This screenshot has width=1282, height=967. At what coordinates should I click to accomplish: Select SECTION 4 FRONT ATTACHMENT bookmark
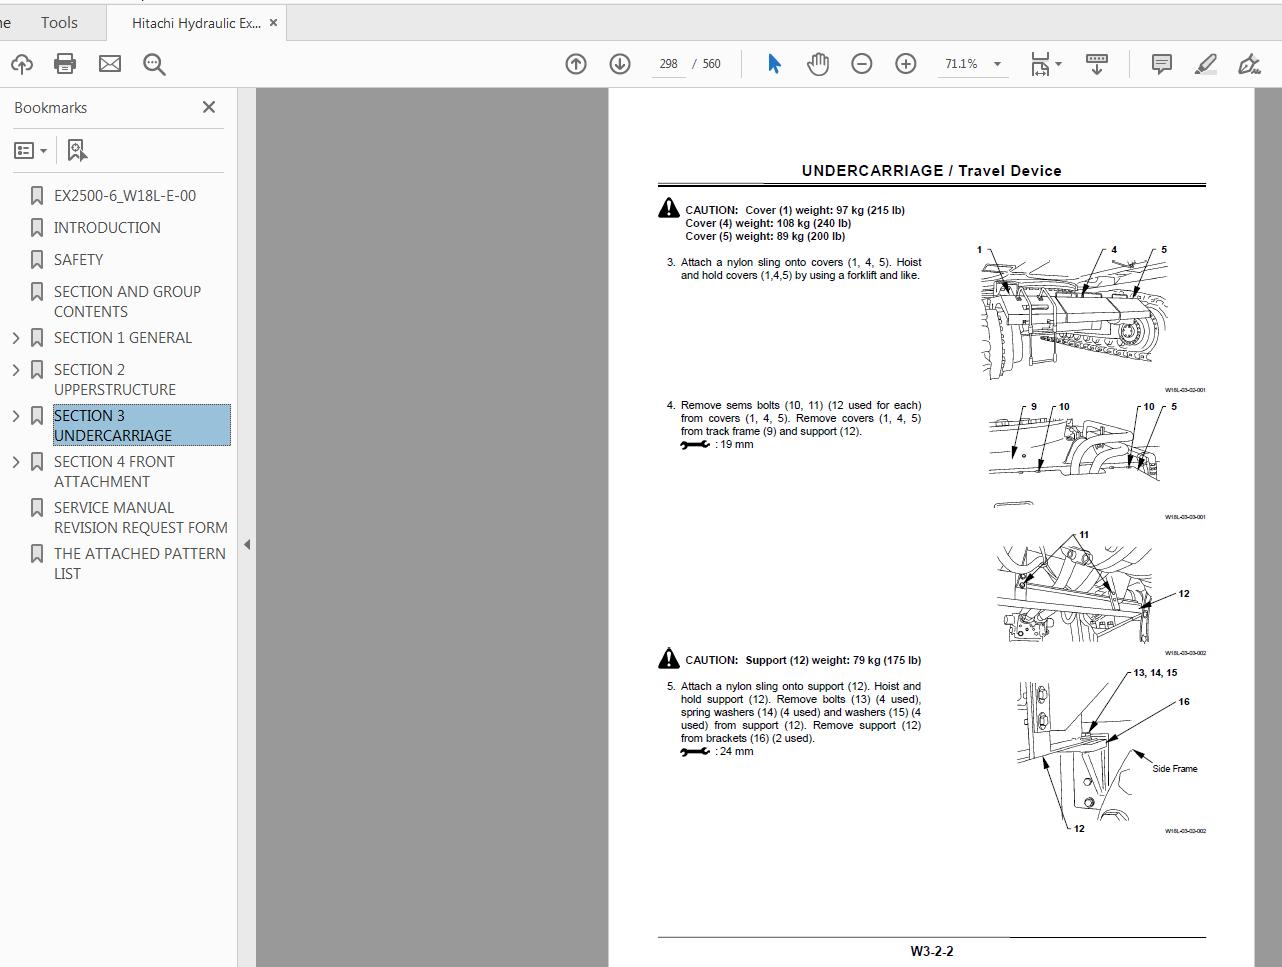114,472
